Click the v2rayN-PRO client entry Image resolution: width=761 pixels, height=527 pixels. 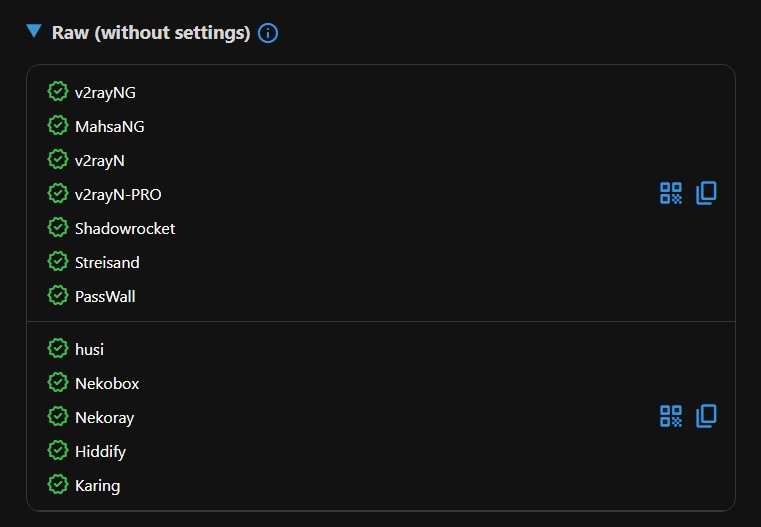pos(118,194)
